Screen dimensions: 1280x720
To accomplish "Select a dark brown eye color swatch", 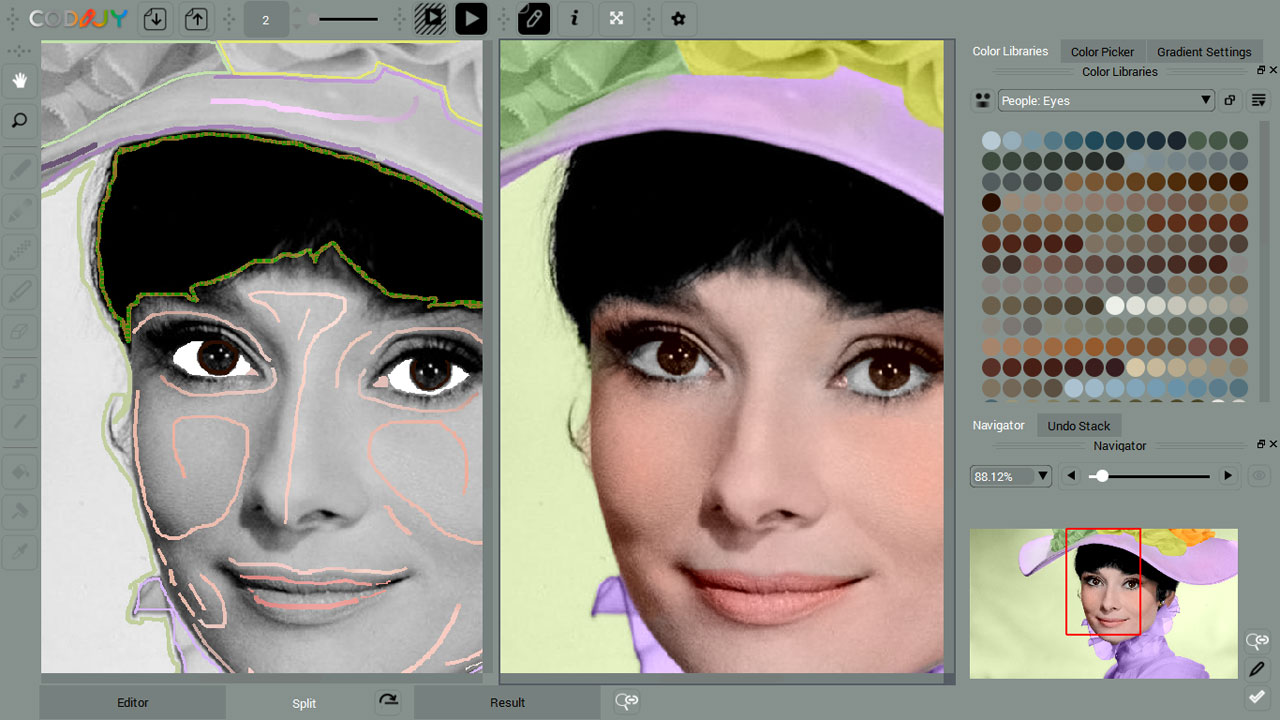I will tap(990, 202).
